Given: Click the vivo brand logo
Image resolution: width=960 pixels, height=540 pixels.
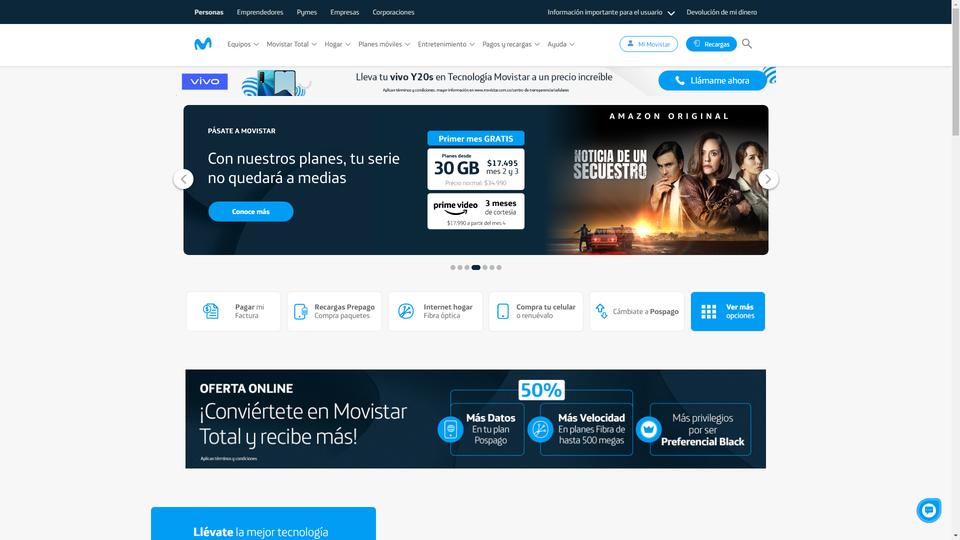Looking at the screenshot, I should pyautogui.click(x=204, y=81).
